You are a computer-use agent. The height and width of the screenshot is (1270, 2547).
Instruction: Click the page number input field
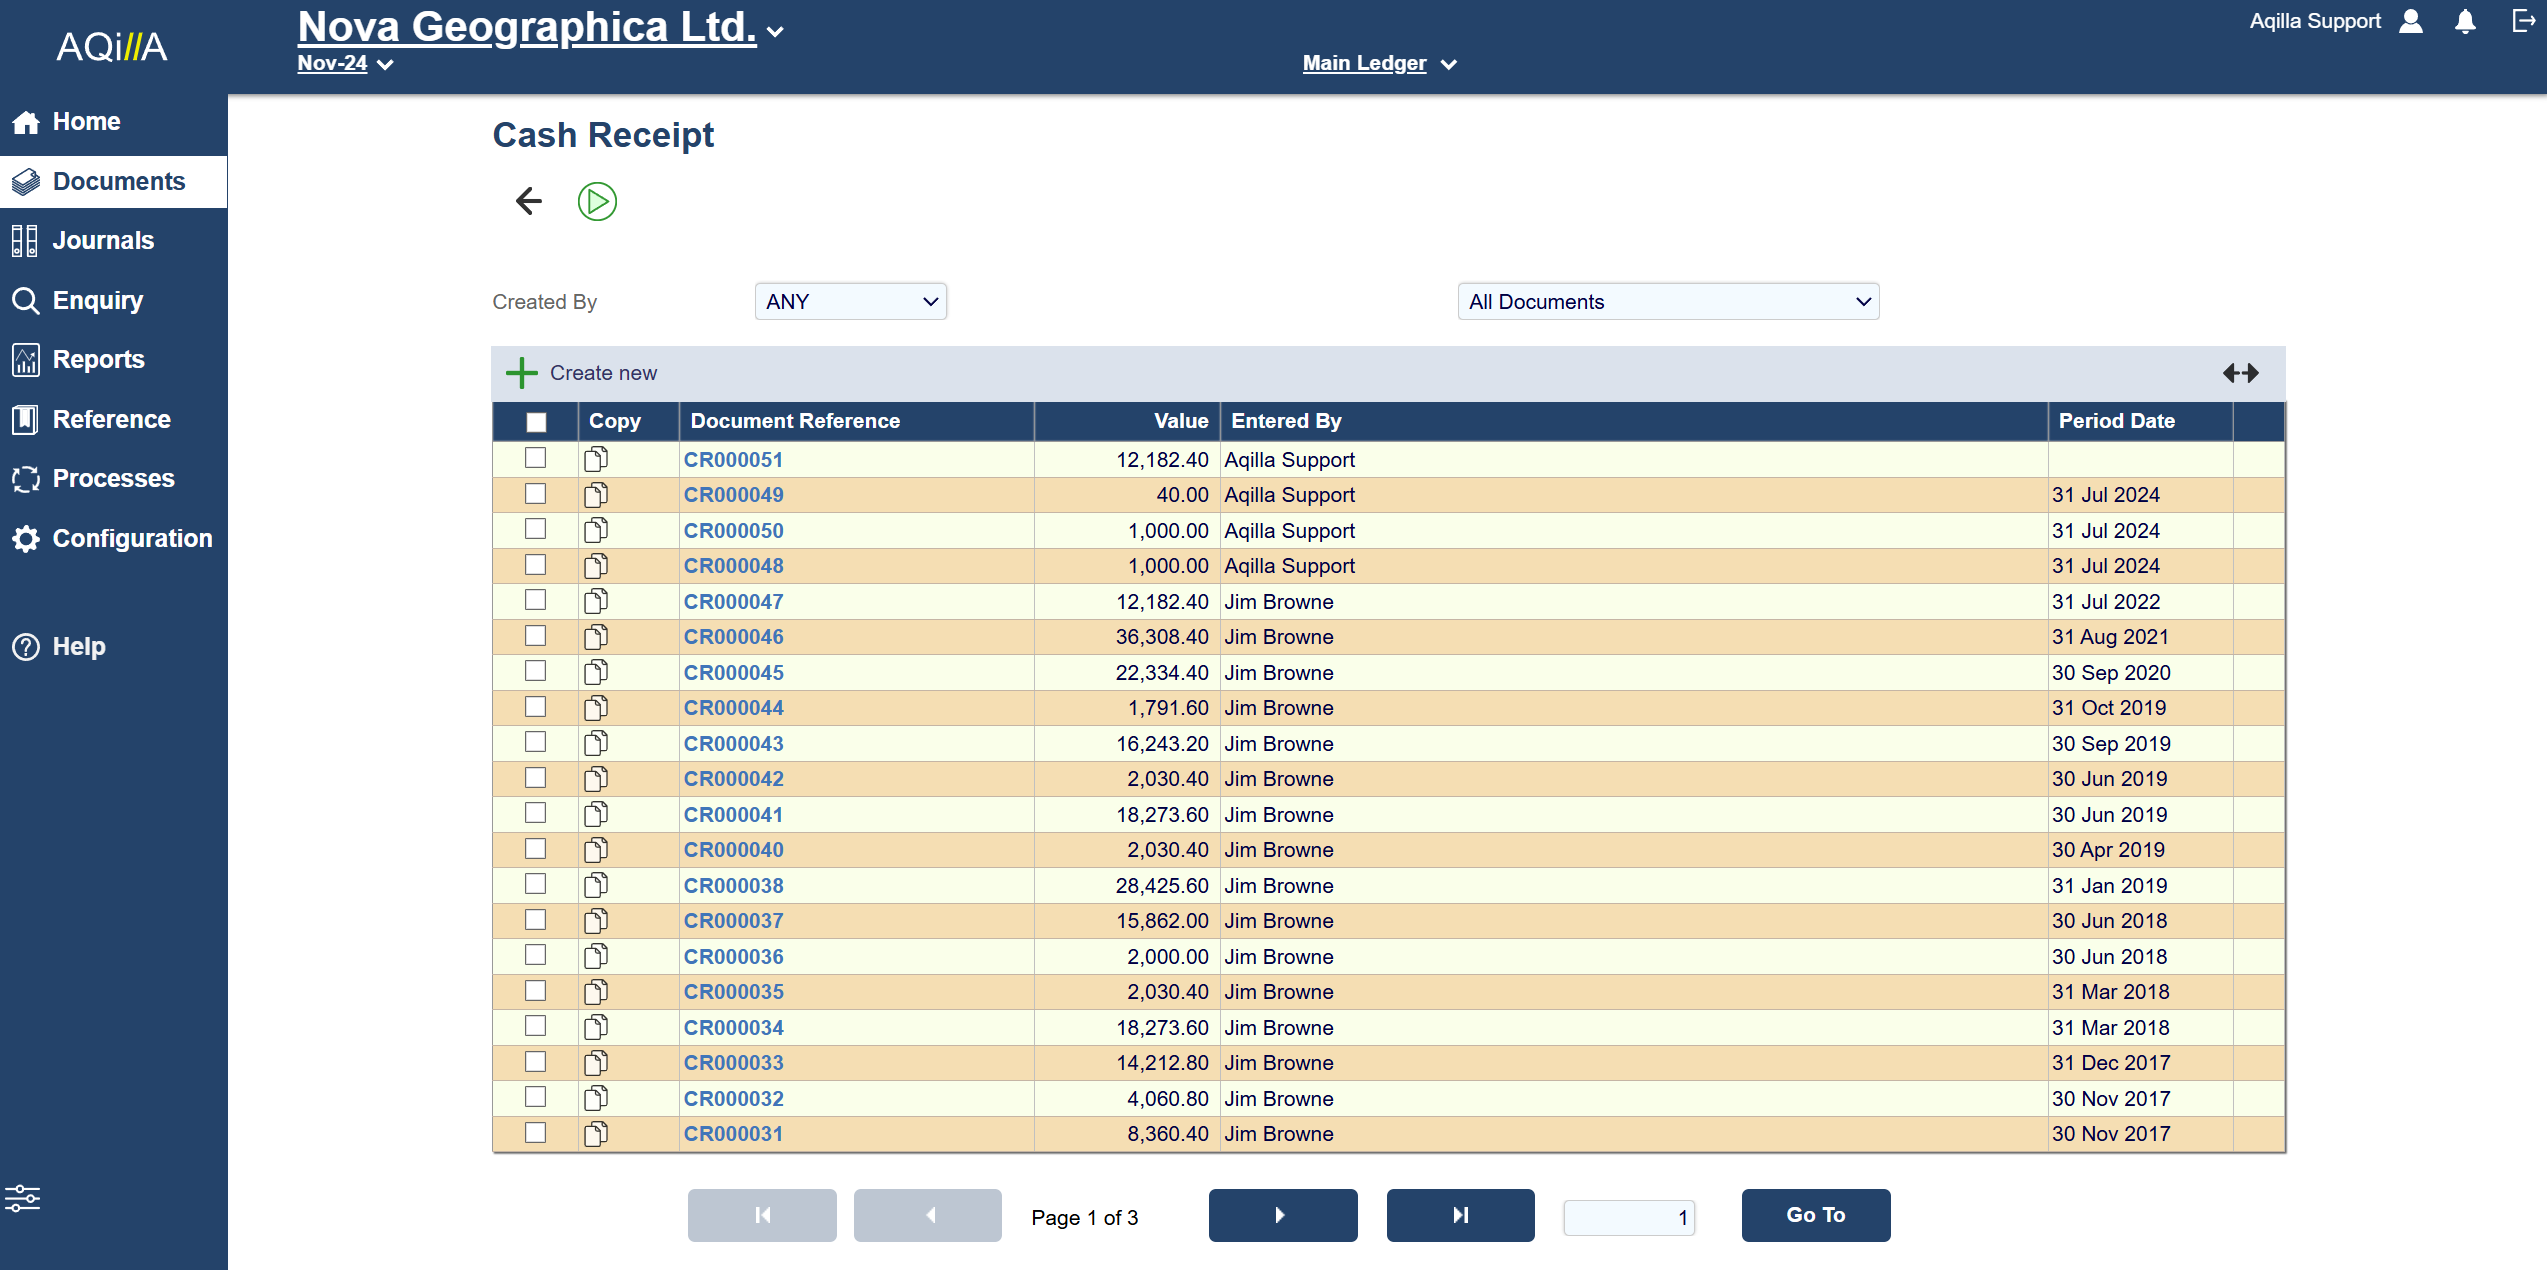[x=1628, y=1216]
